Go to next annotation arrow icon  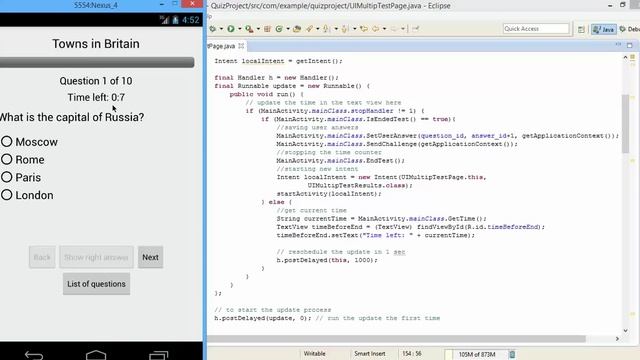(327, 29)
